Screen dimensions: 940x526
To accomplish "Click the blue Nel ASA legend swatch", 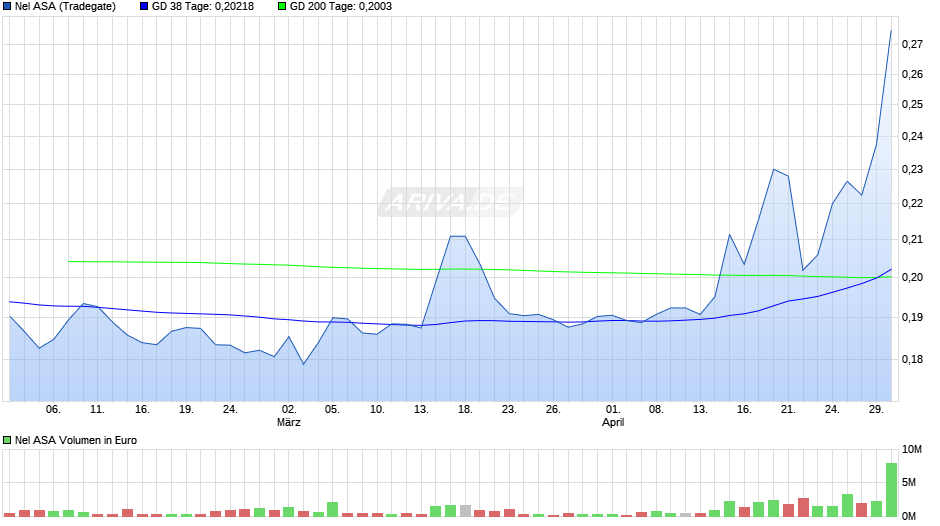I will point(7,7).
